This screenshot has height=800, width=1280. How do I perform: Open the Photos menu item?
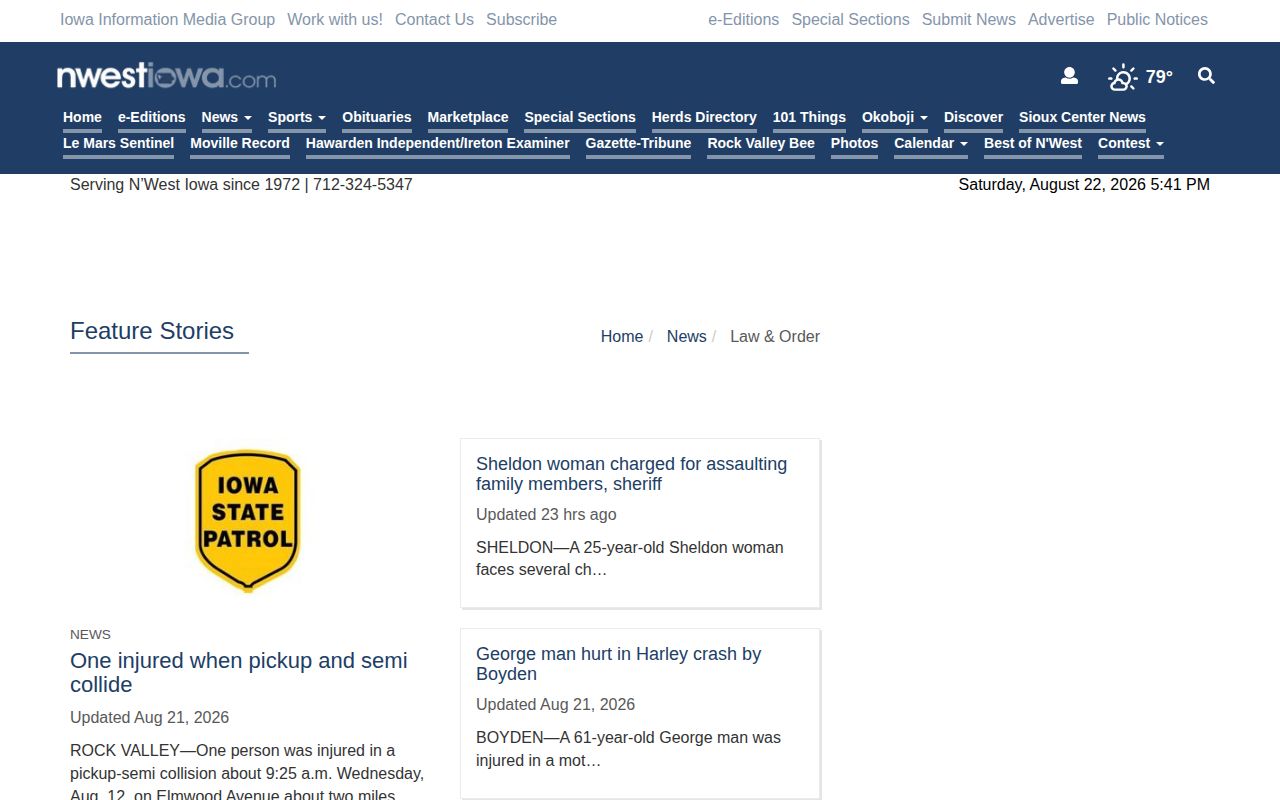tap(854, 143)
